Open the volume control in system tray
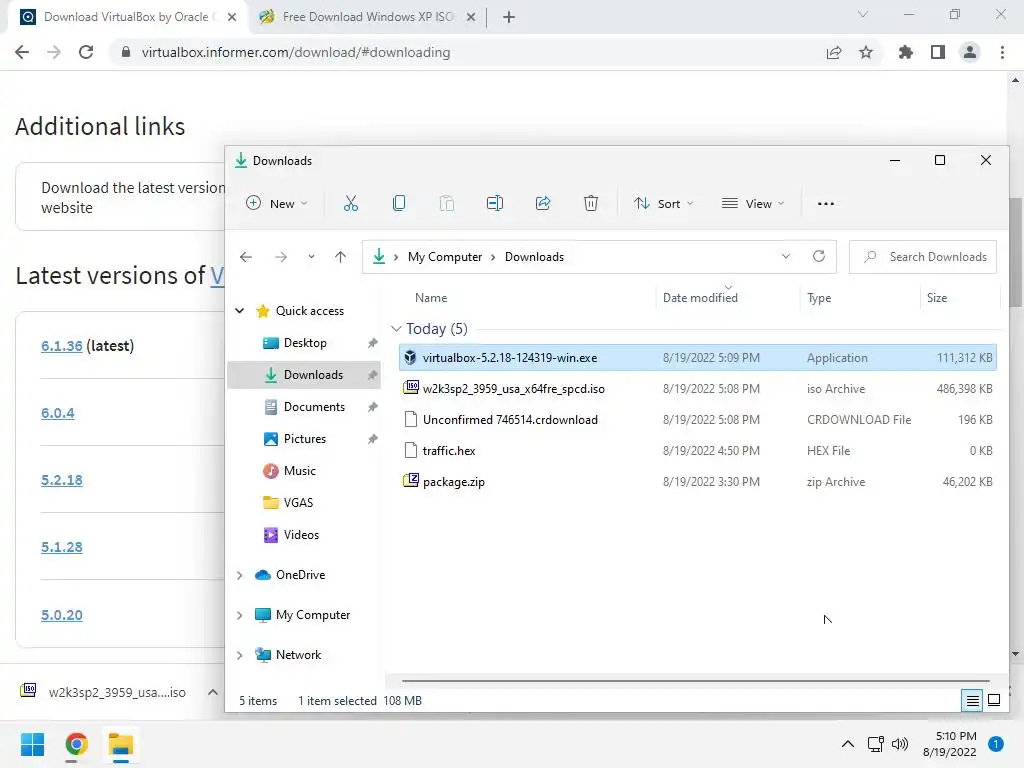 click(900, 744)
